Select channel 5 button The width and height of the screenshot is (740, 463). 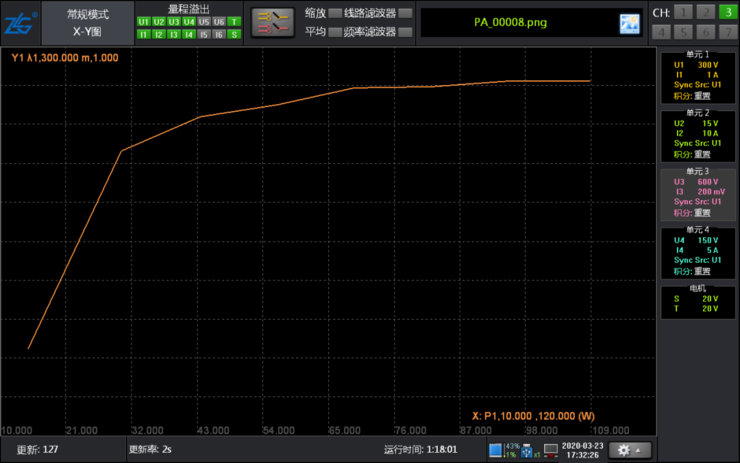(x=683, y=32)
